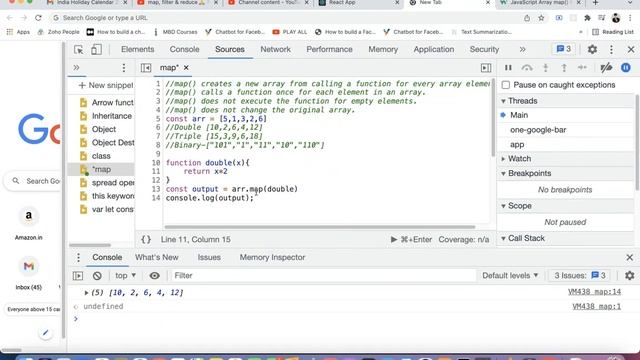Open Chrome extensions puzzle icon
This screenshot has width=640, height=360.
click(587, 18)
